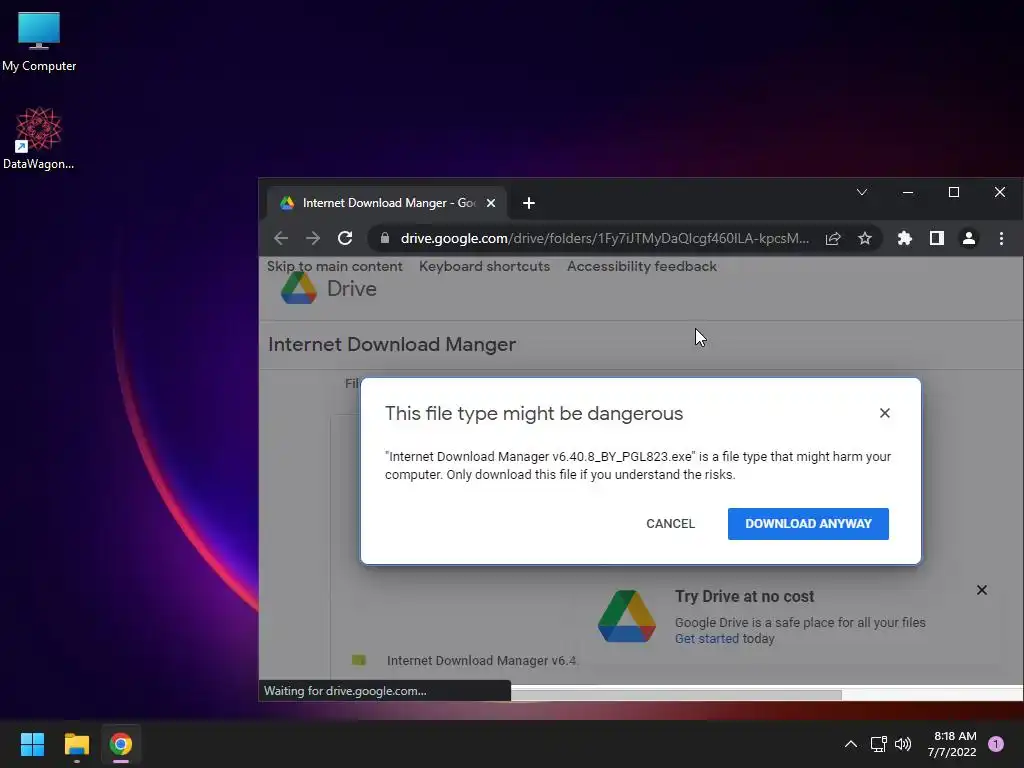The height and width of the screenshot is (768, 1024).
Task: Show hidden system tray icons
Action: (851, 744)
